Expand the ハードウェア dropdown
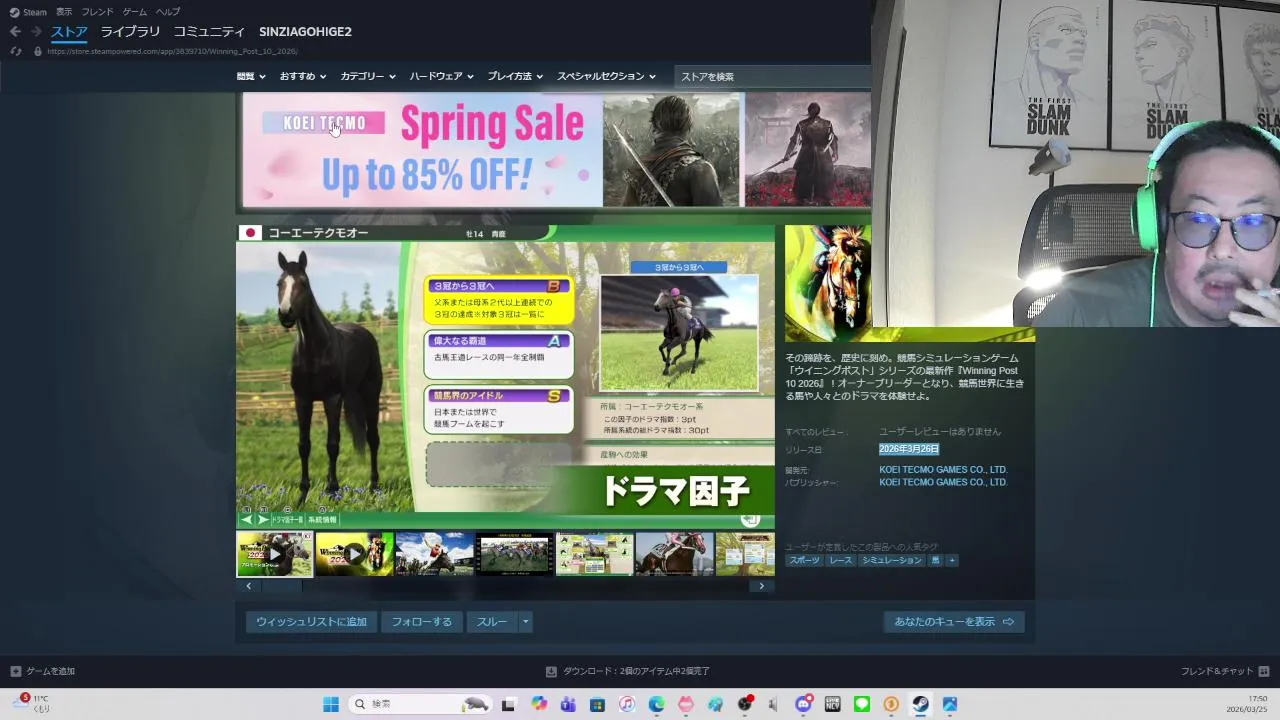 pyautogui.click(x=442, y=76)
